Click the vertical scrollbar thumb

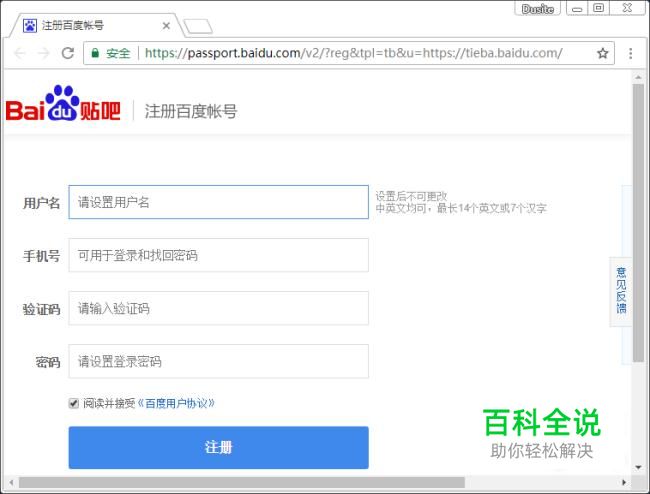tap(638, 223)
